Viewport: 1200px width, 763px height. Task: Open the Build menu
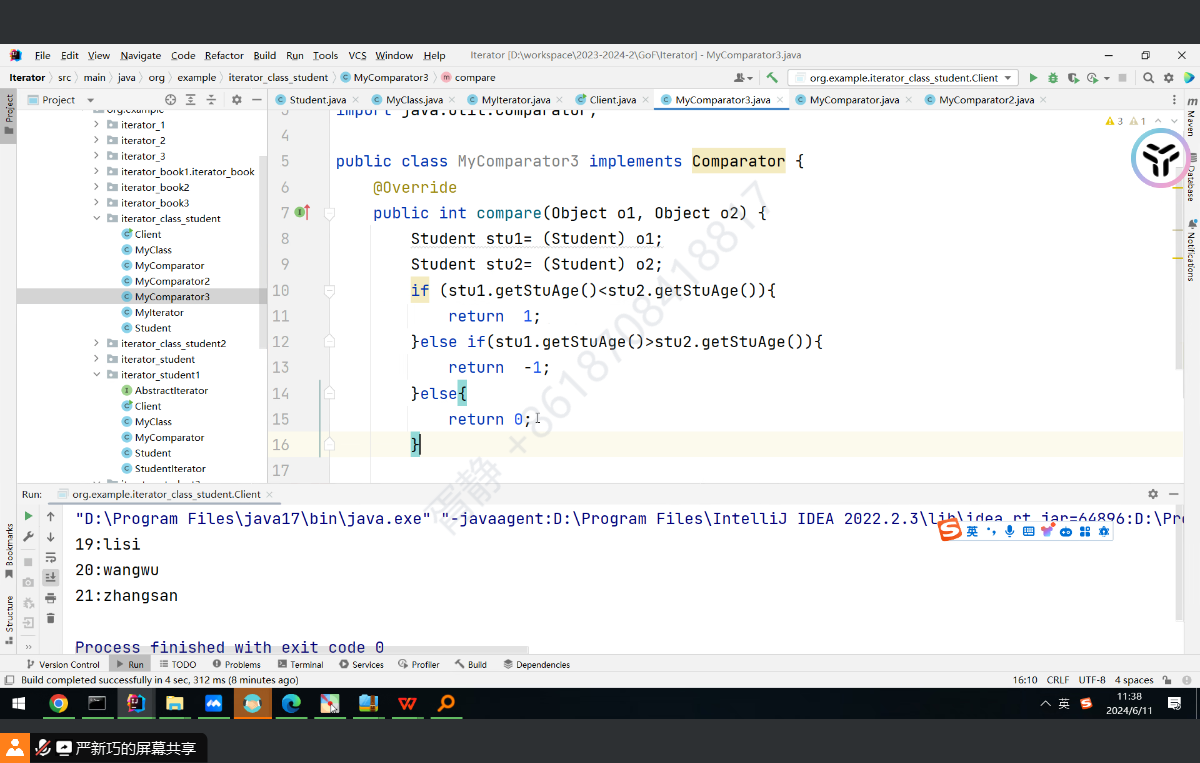[264, 55]
